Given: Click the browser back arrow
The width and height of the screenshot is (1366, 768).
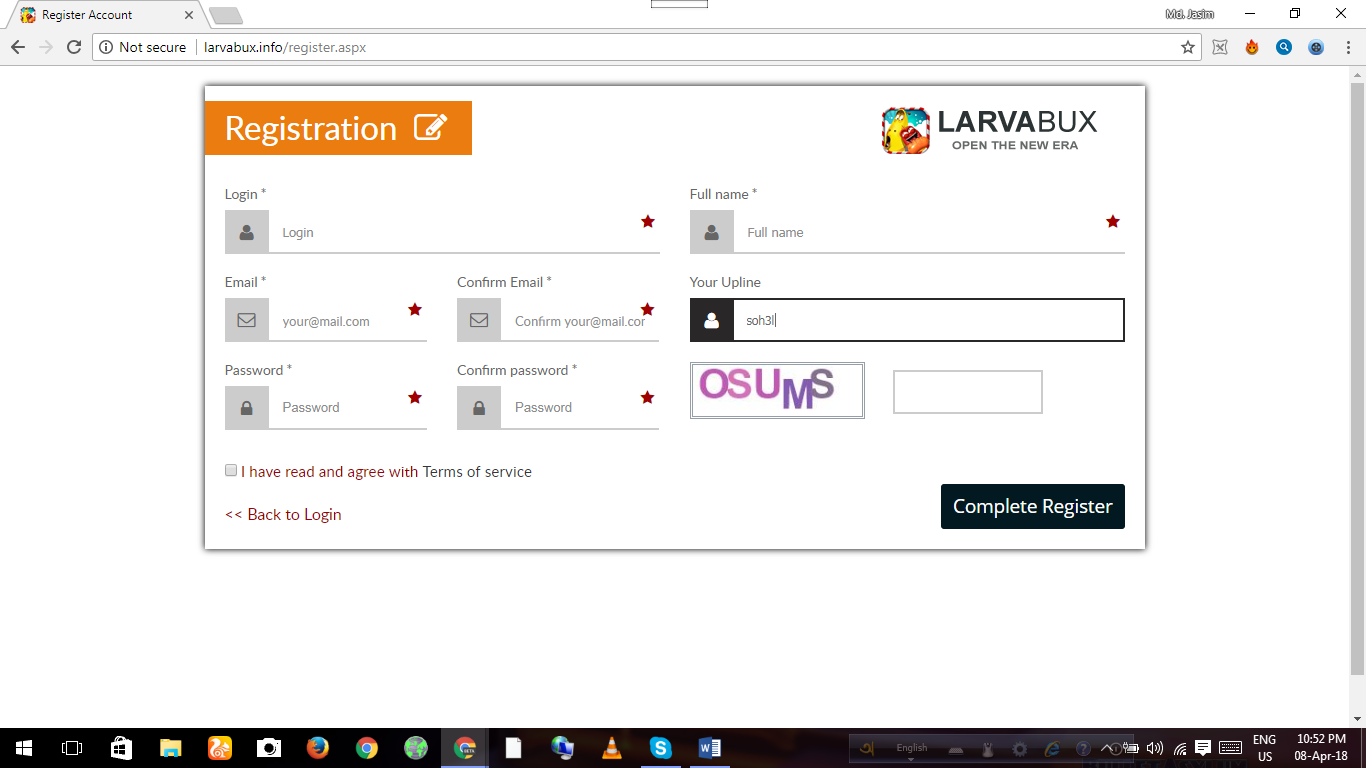Looking at the screenshot, I should tap(17, 47).
